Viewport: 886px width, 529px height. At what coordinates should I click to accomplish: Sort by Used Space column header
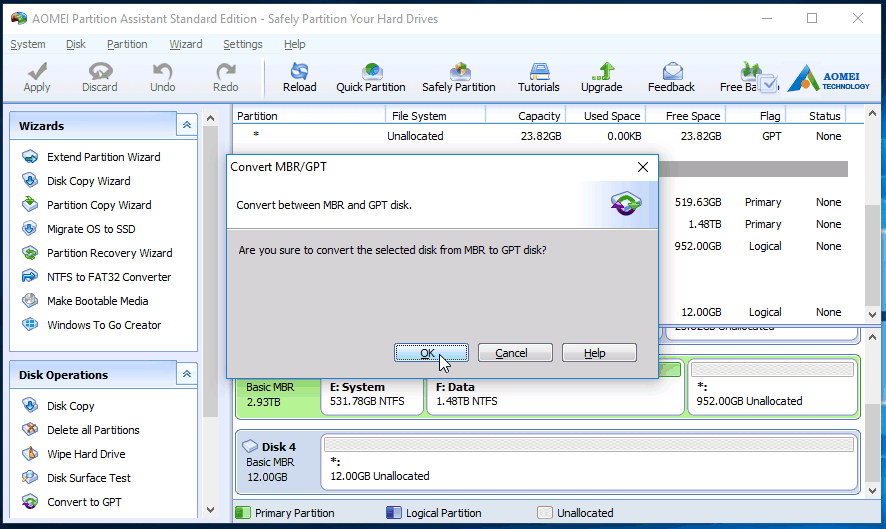(x=605, y=116)
